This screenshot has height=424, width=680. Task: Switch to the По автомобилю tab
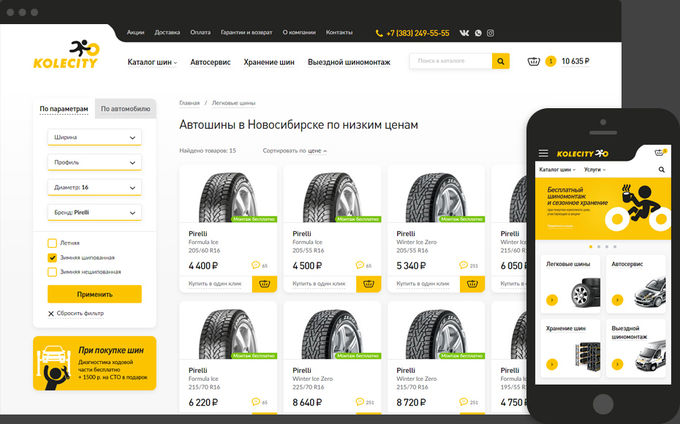point(125,109)
